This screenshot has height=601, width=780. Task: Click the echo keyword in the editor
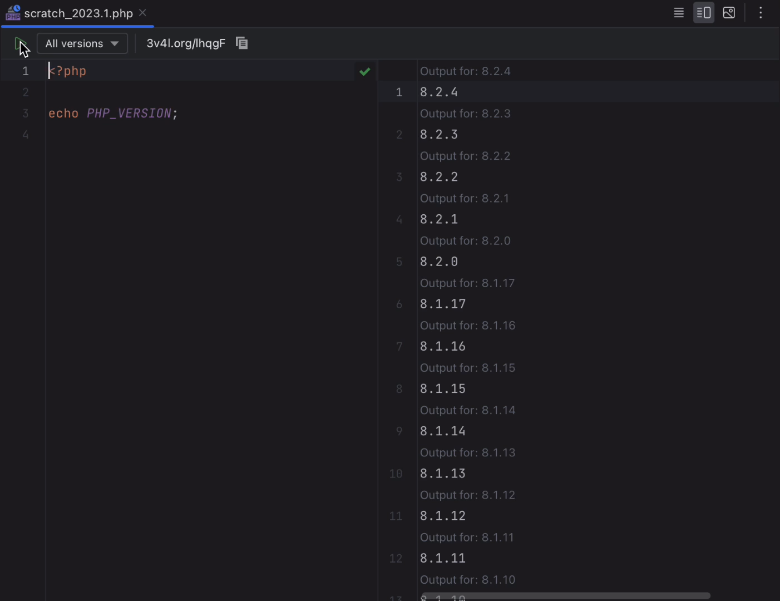[63, 114]
